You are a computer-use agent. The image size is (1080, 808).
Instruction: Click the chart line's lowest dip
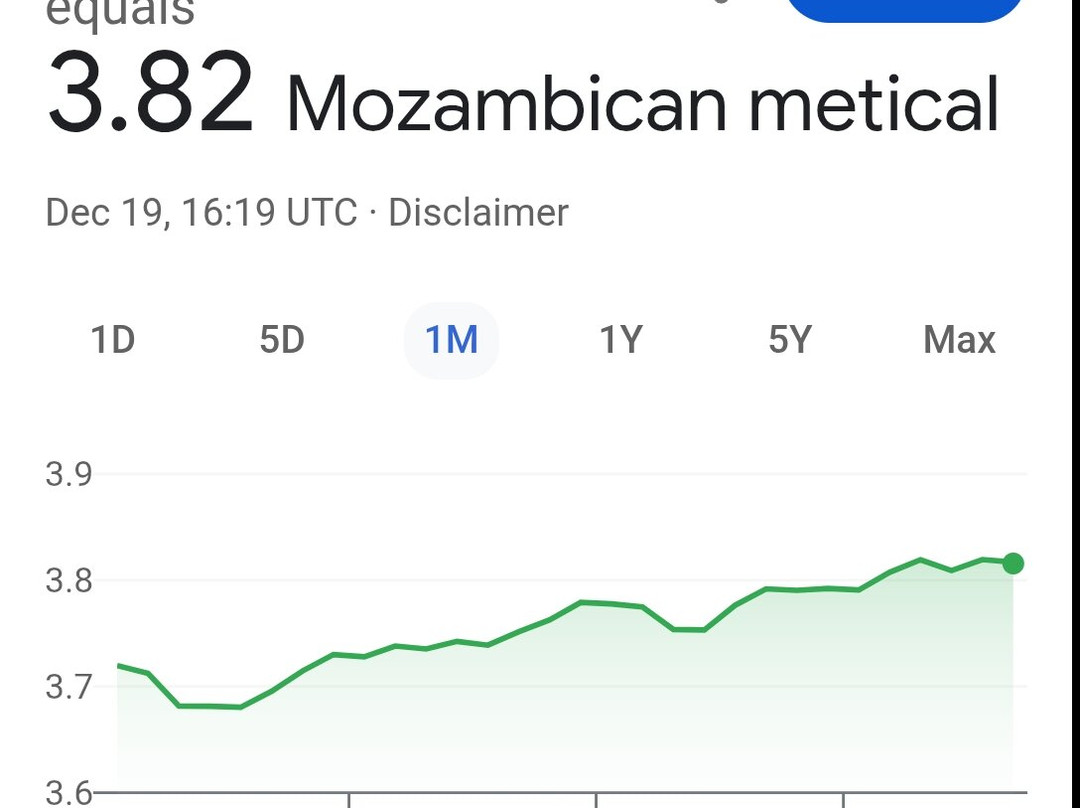(240, 707)
